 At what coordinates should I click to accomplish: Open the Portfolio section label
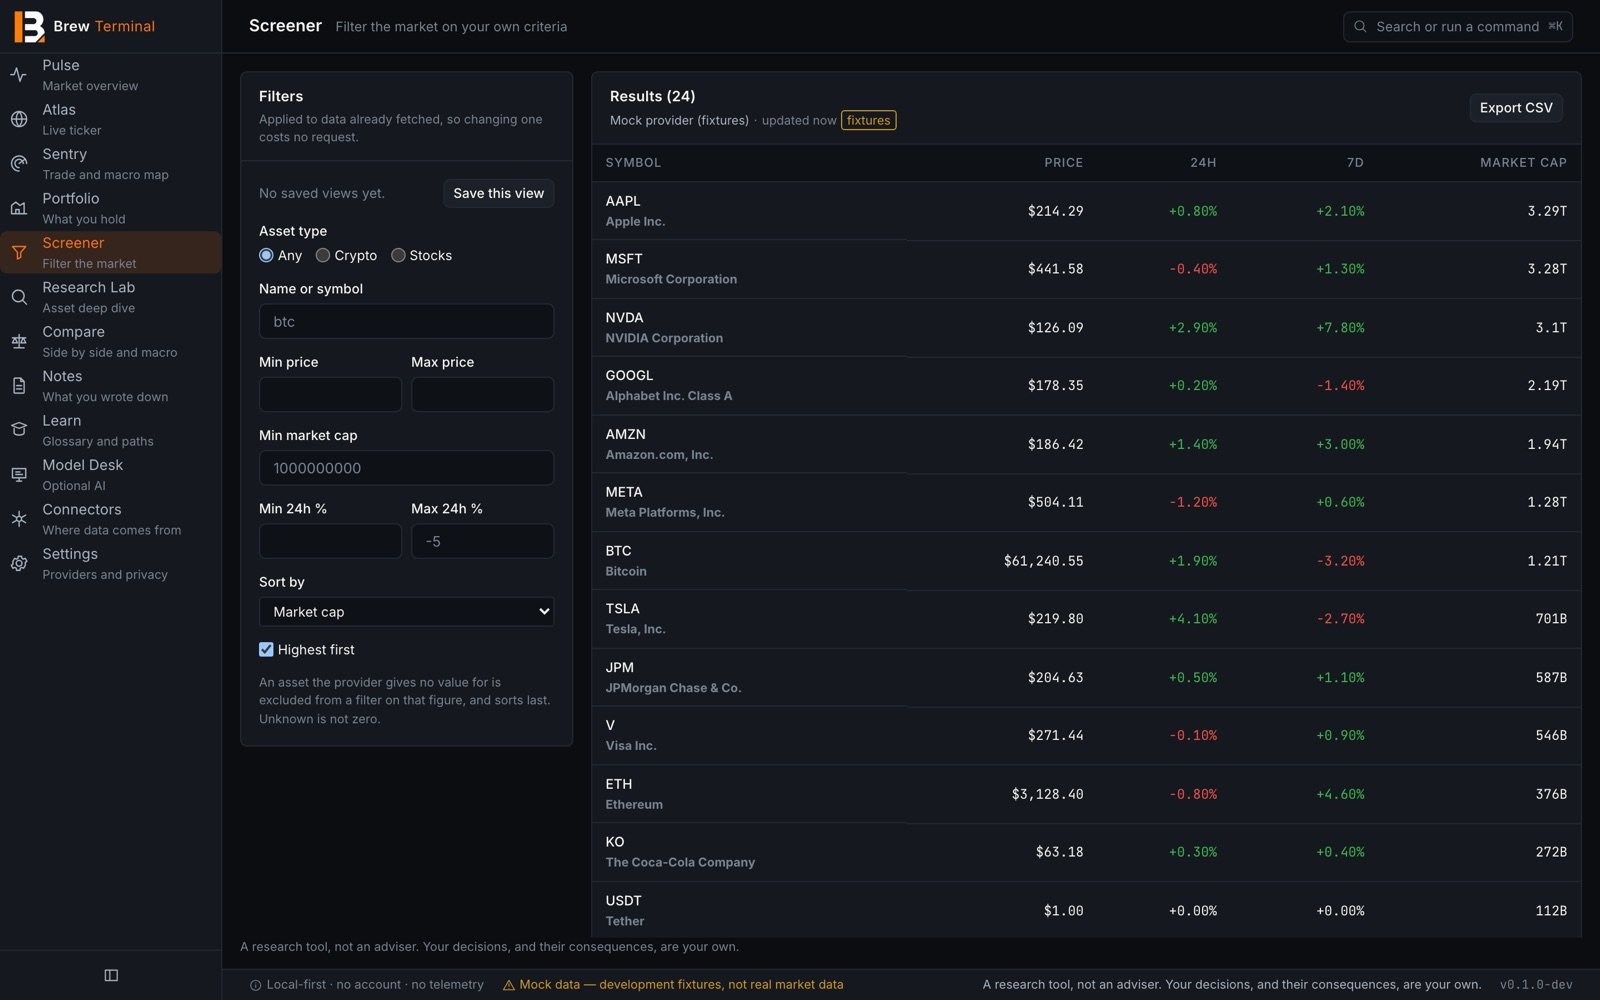71,198
